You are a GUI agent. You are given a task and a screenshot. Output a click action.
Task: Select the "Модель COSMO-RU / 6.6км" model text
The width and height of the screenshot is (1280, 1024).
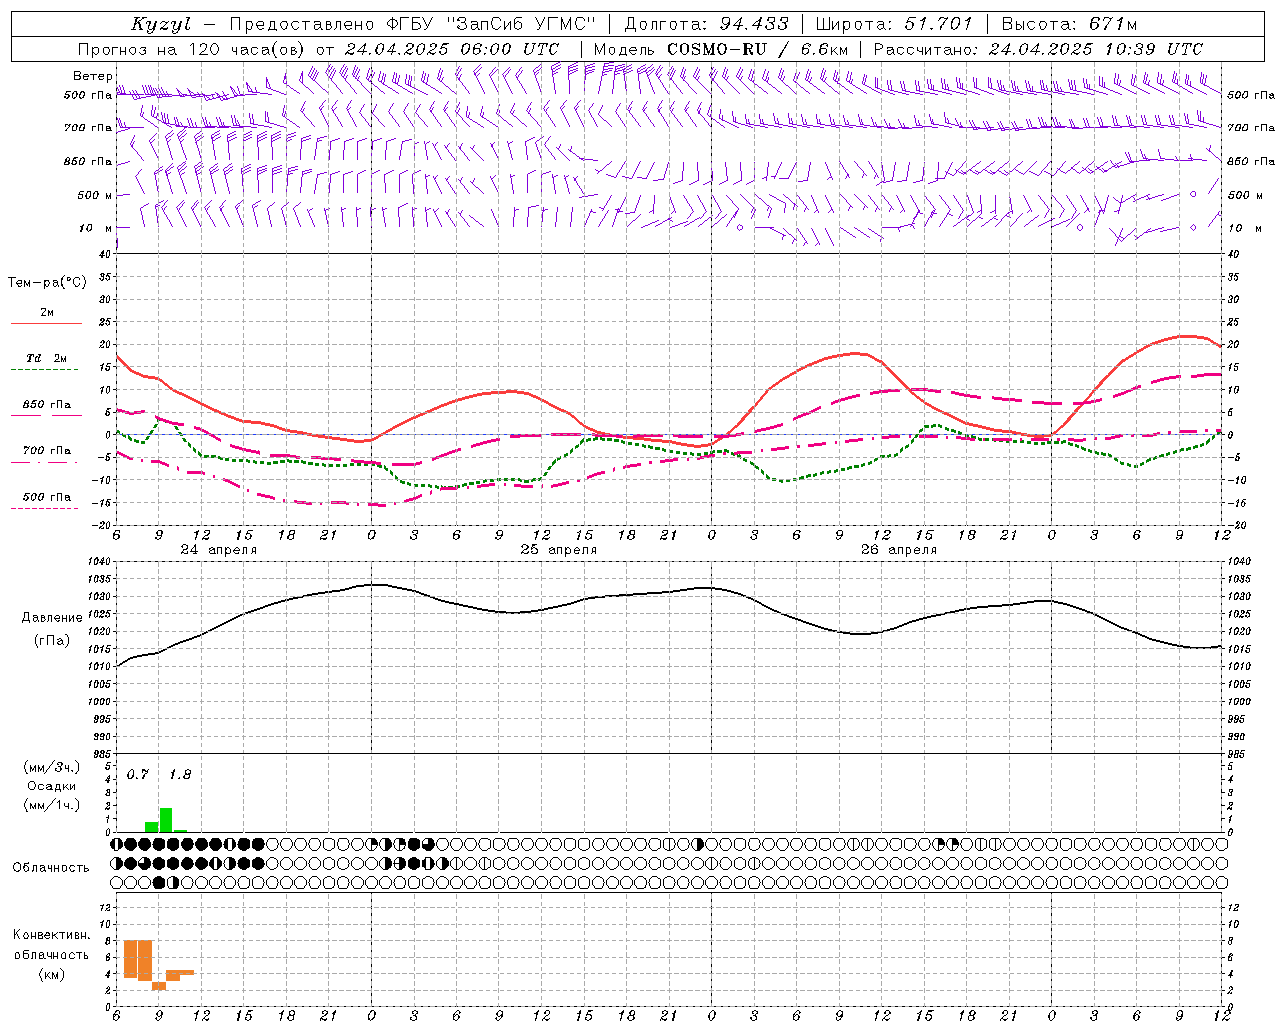pyautogui.click(x=721, y=49)
